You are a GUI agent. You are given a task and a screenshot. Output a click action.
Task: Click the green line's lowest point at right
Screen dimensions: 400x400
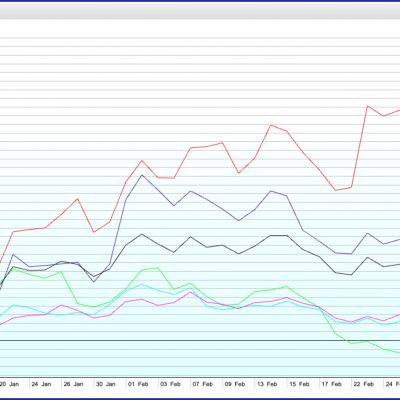398,353
